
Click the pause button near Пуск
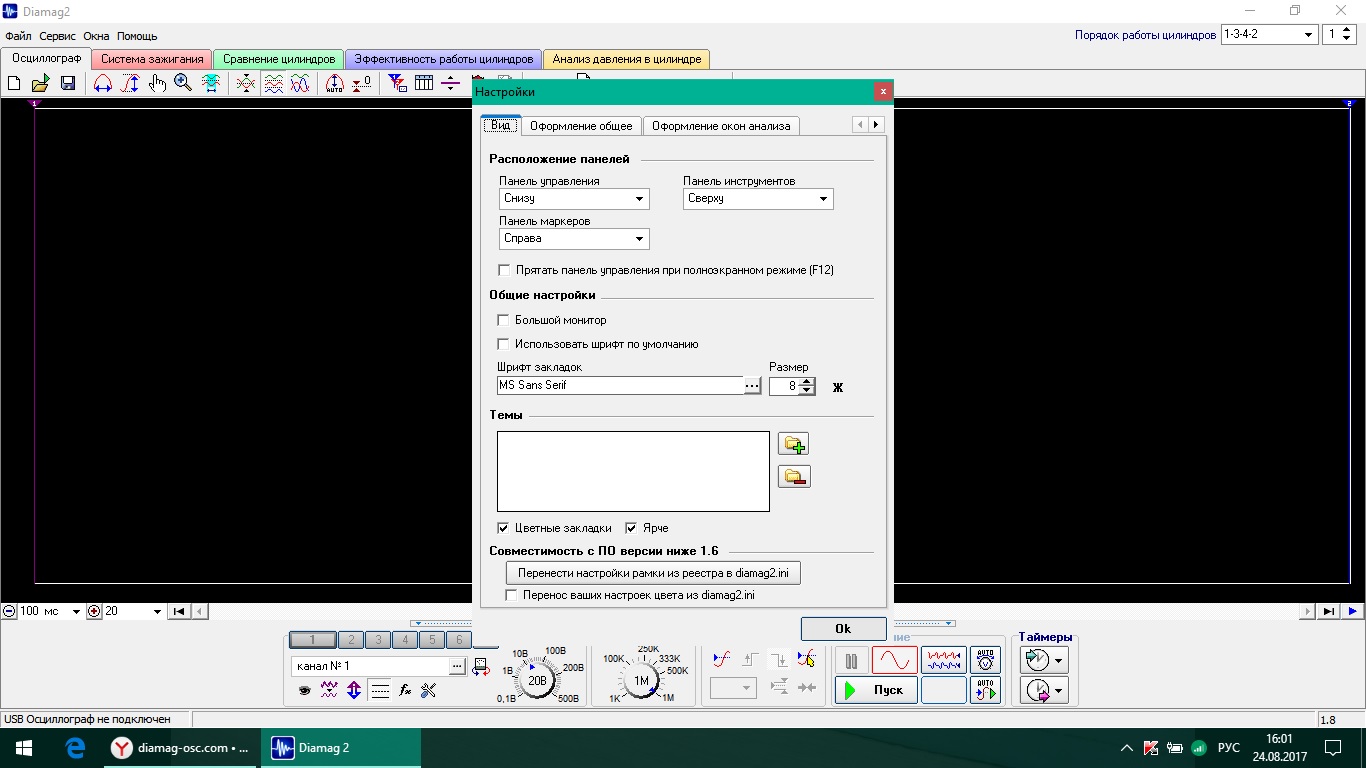[x=851, y=661]
